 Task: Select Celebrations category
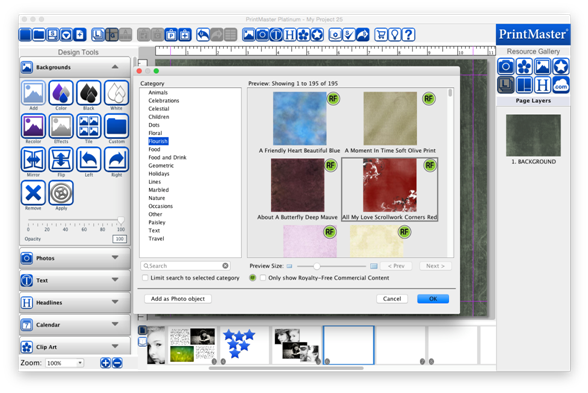click(164, 100)
